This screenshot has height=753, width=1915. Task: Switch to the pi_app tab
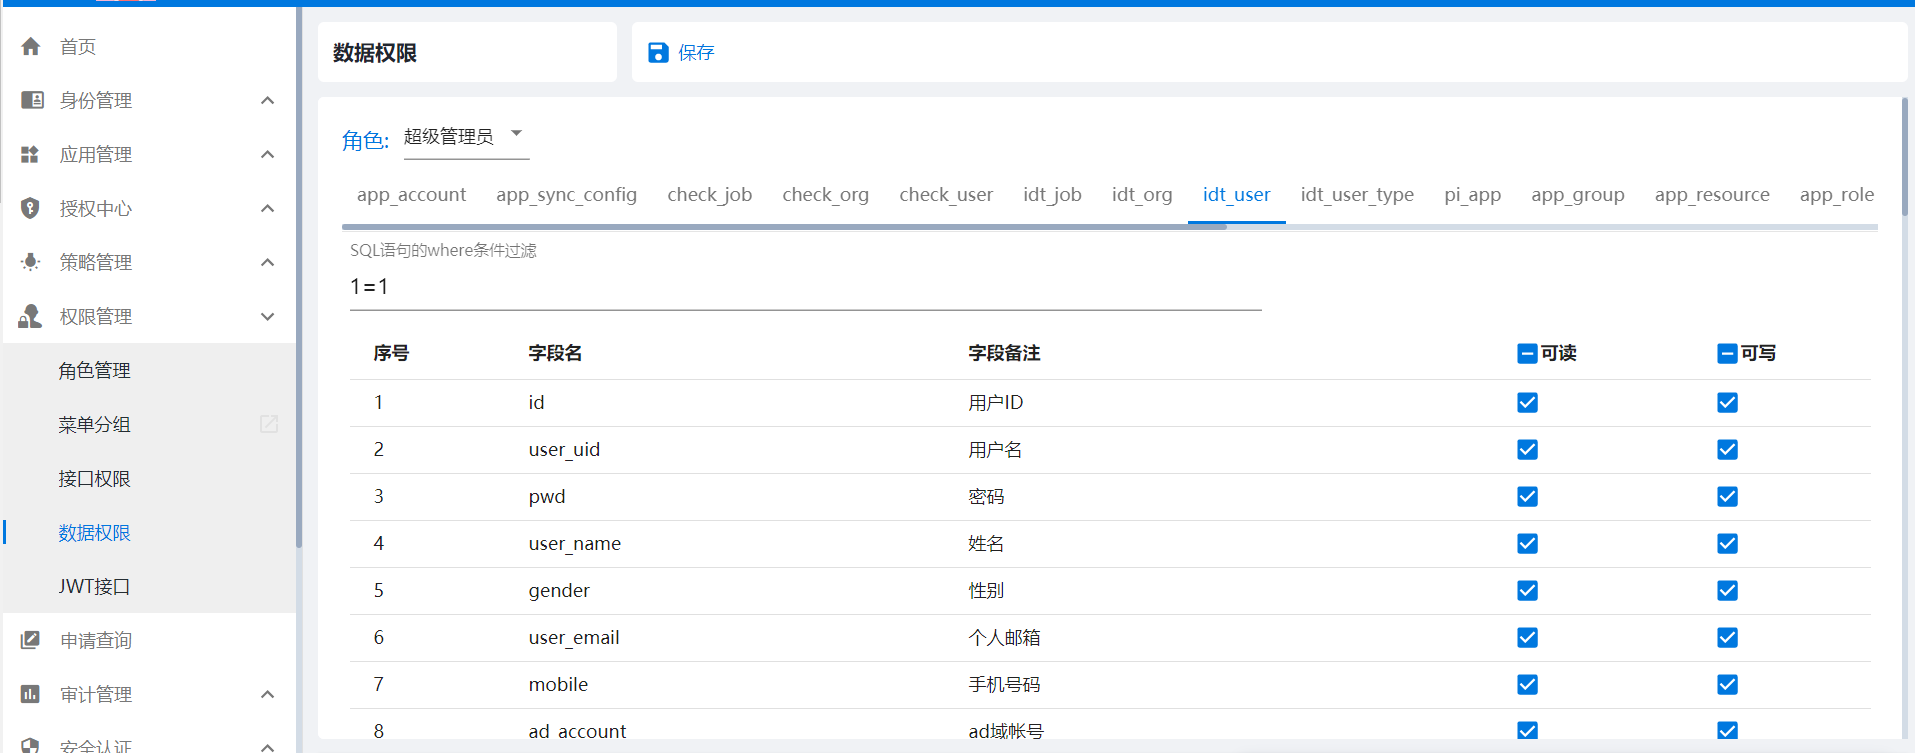[1472, 195]
